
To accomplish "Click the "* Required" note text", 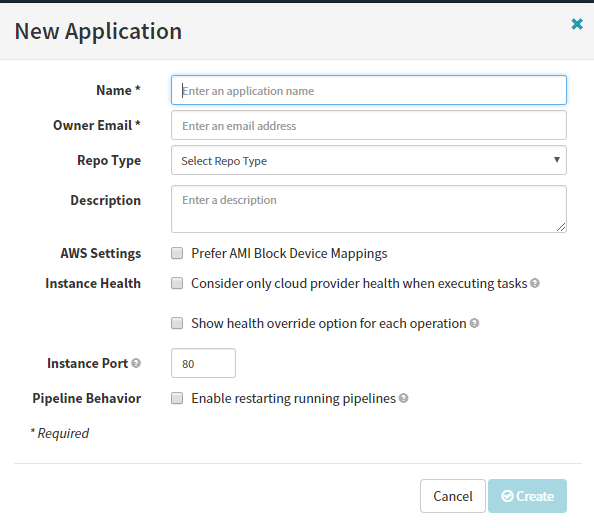I will [x=59, y=433].
